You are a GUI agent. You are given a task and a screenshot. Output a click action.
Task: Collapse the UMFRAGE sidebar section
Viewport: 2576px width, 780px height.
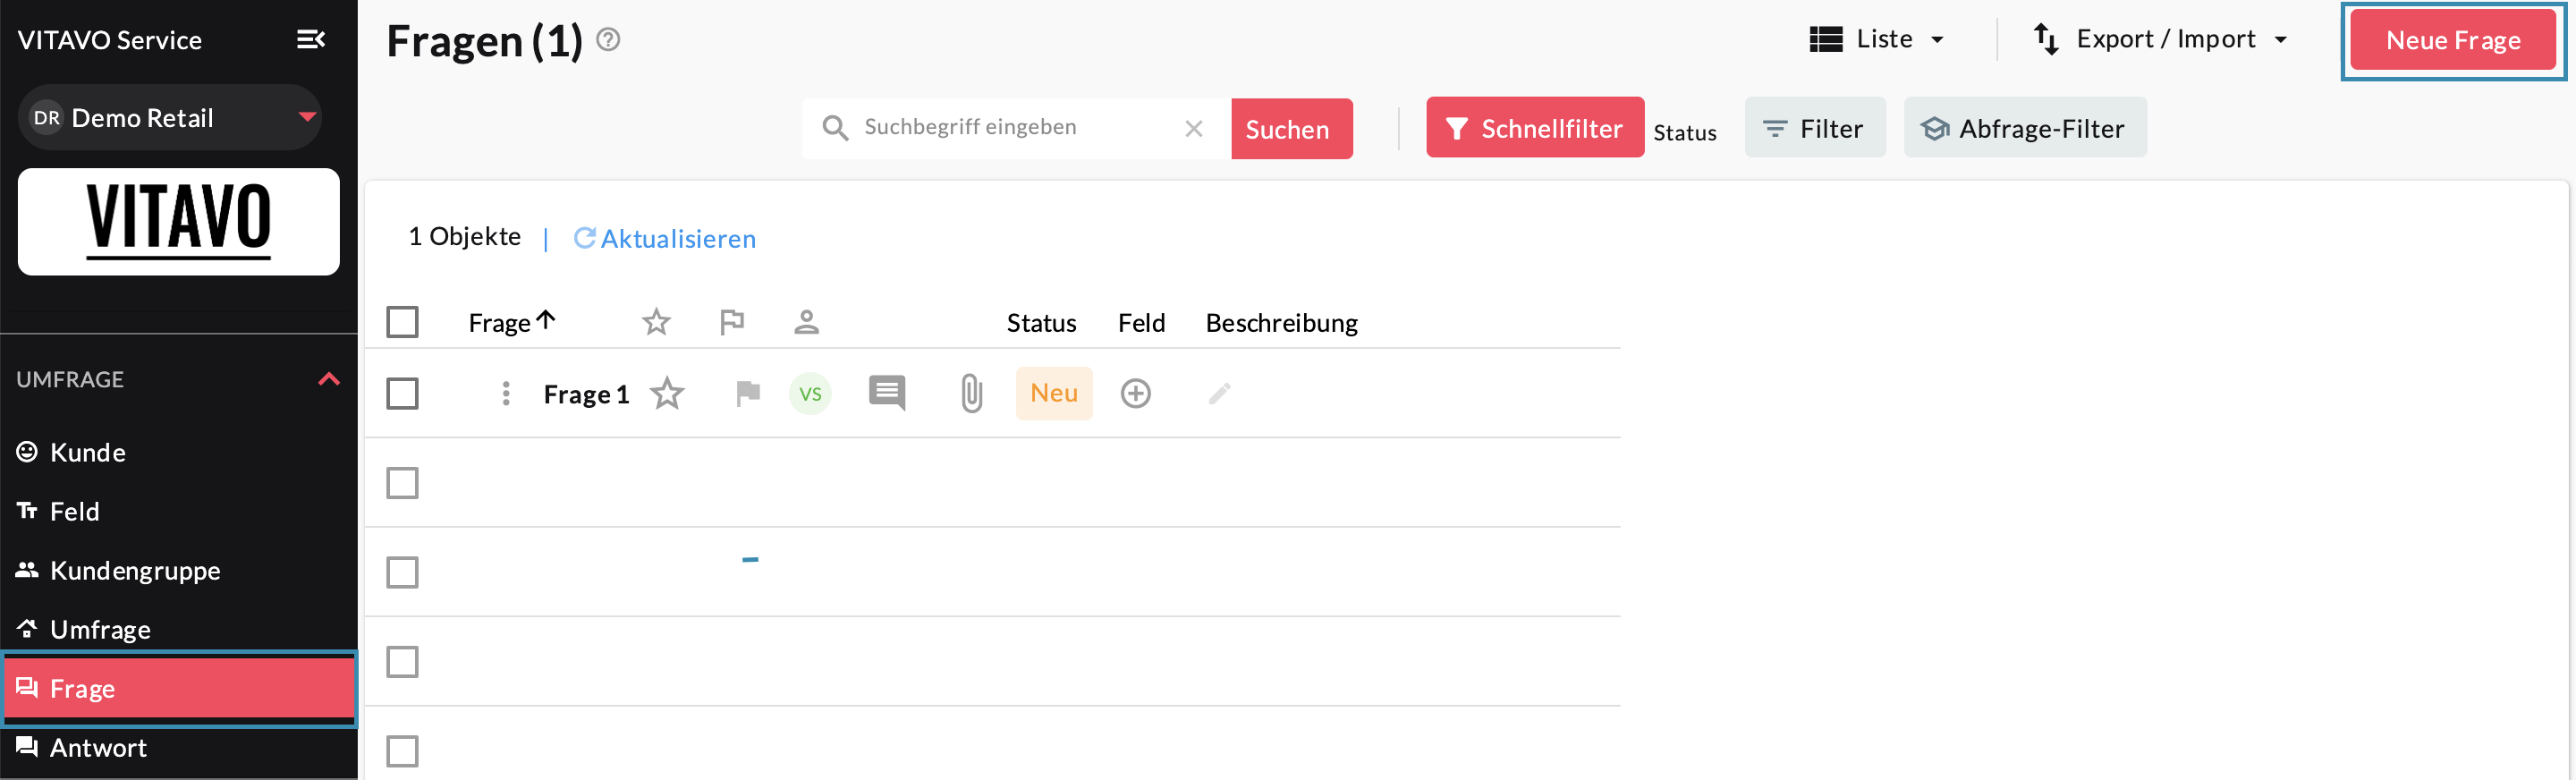click(329, 380)
